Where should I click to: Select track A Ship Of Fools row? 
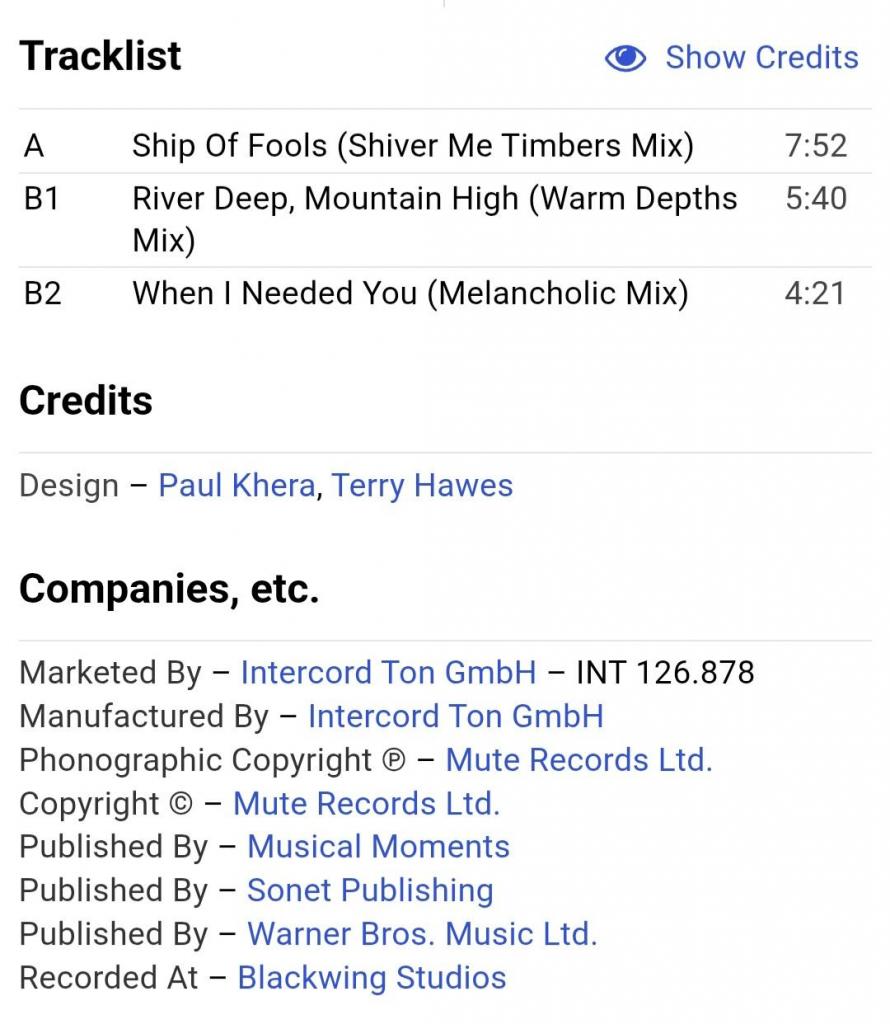tap(445, 145)
